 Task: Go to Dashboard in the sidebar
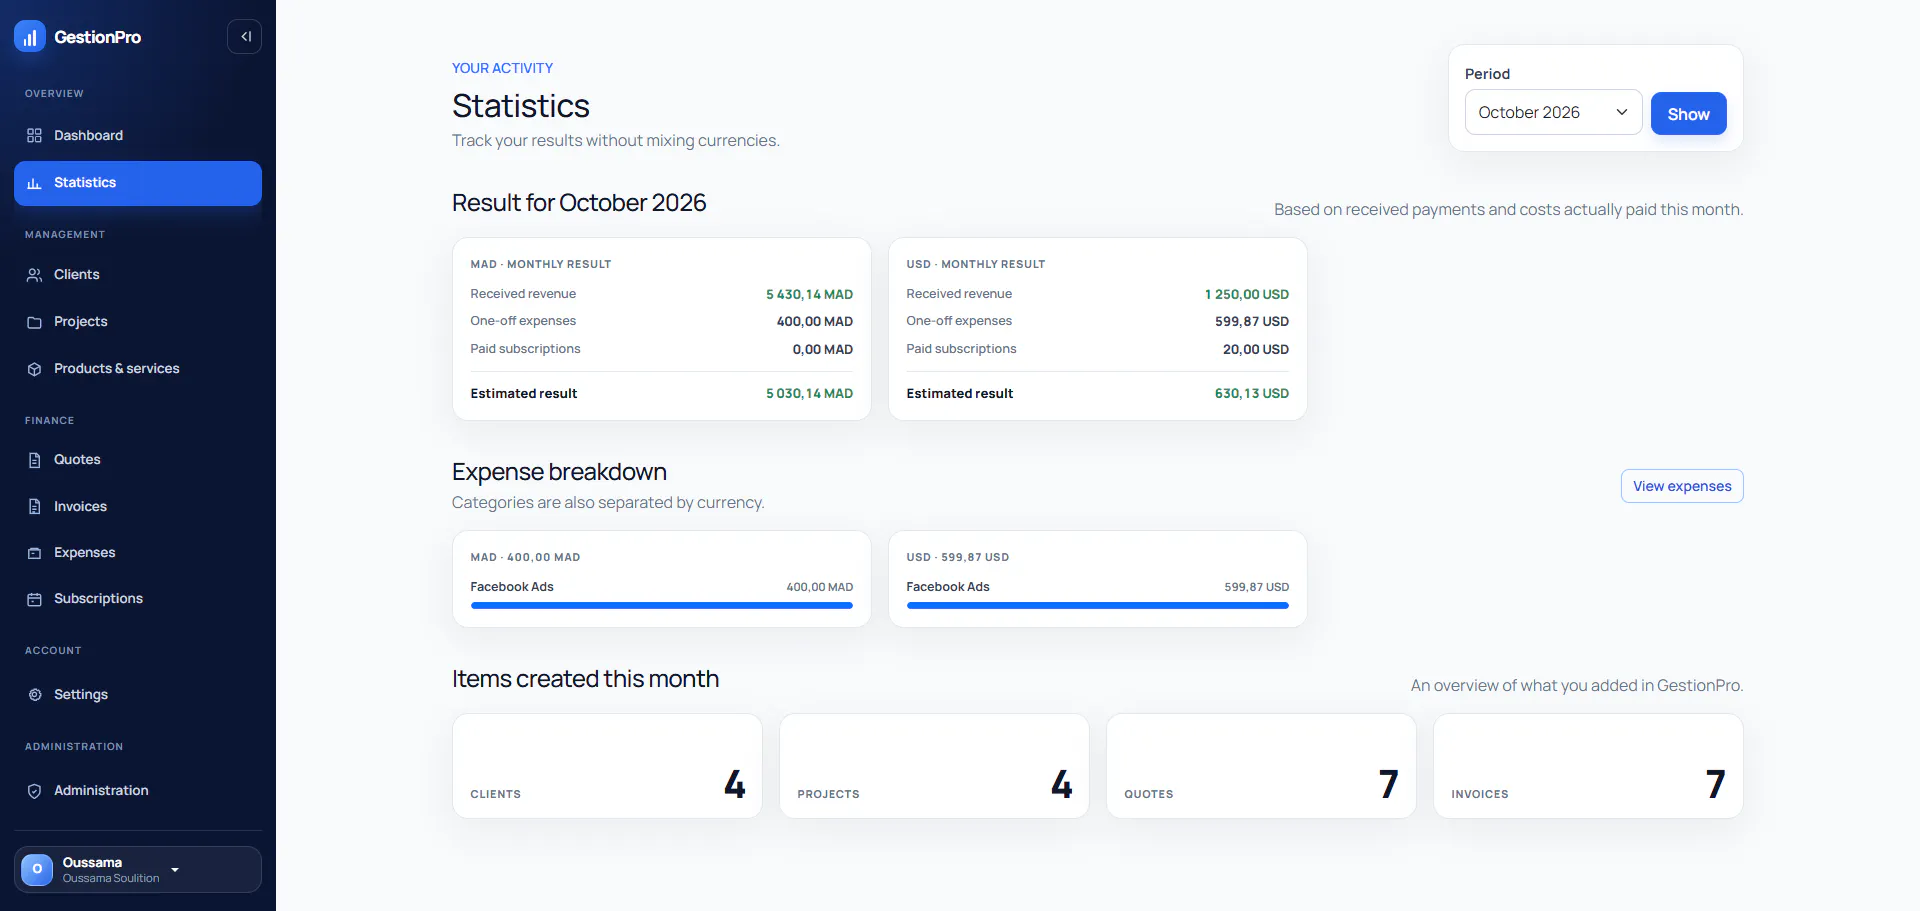138,135
